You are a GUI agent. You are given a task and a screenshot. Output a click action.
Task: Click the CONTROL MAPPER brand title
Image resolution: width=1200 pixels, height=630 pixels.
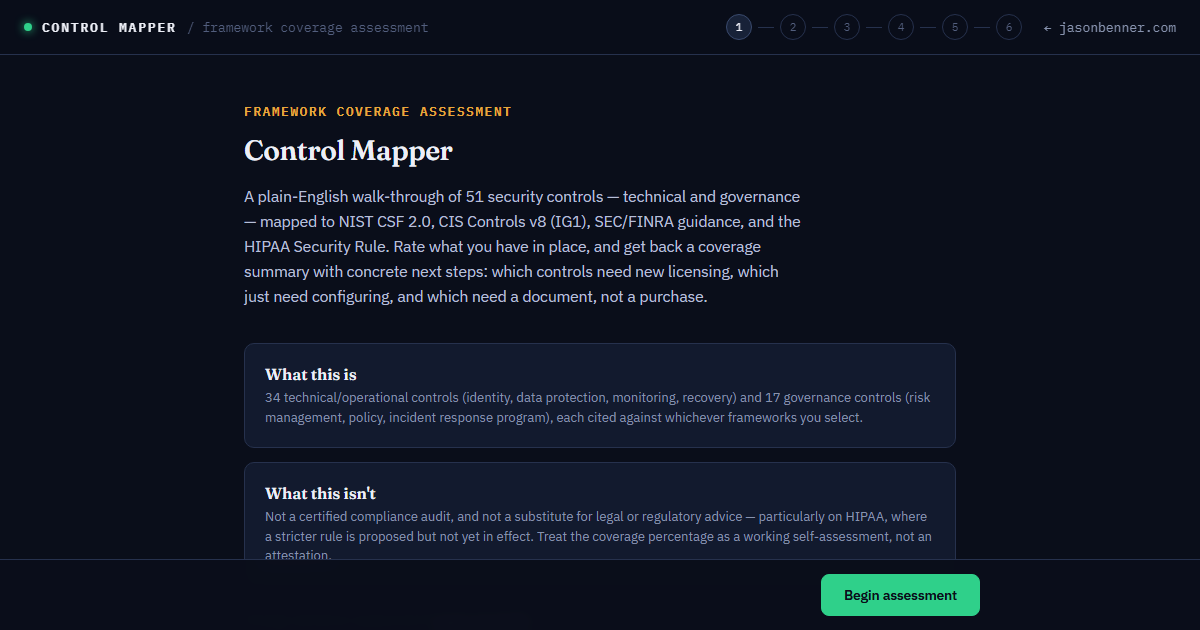(x=109, y=28)
